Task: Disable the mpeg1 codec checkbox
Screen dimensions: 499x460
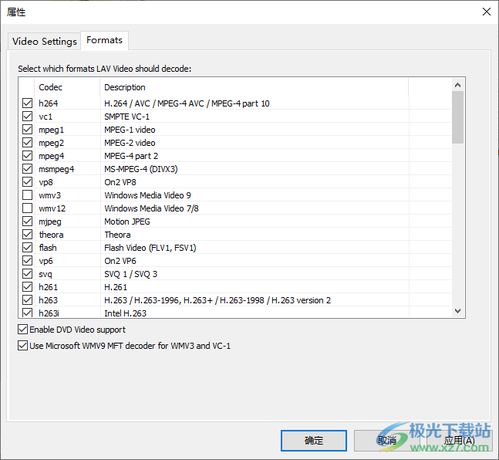Action: [x=27, y=129]
